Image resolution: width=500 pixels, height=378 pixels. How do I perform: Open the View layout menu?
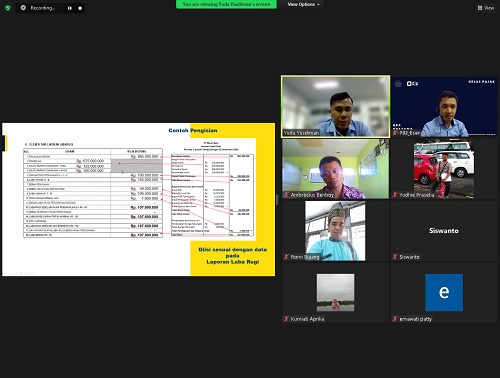486,8
